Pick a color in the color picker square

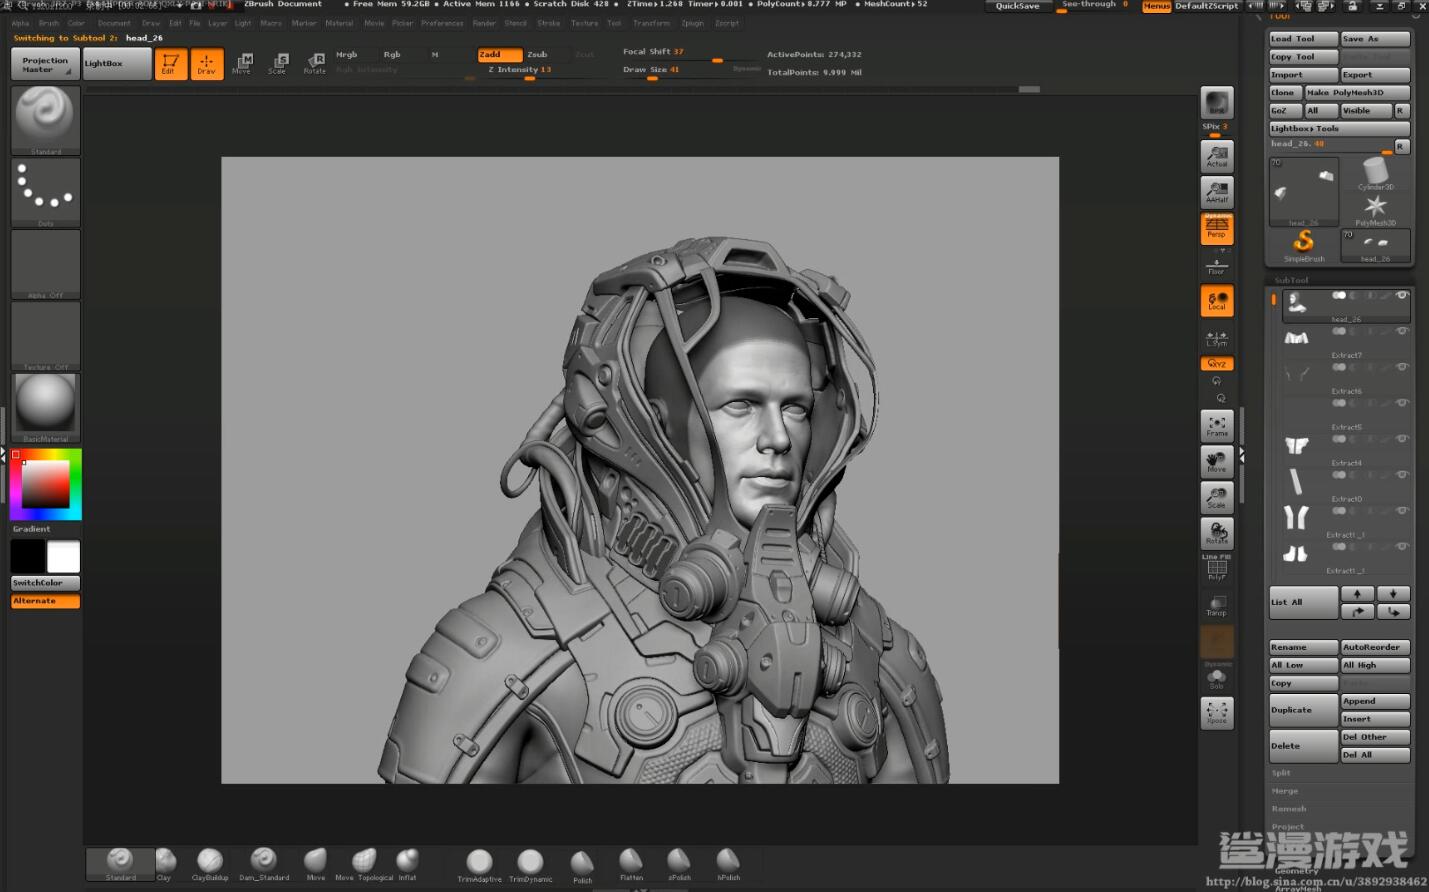(46, 485)
